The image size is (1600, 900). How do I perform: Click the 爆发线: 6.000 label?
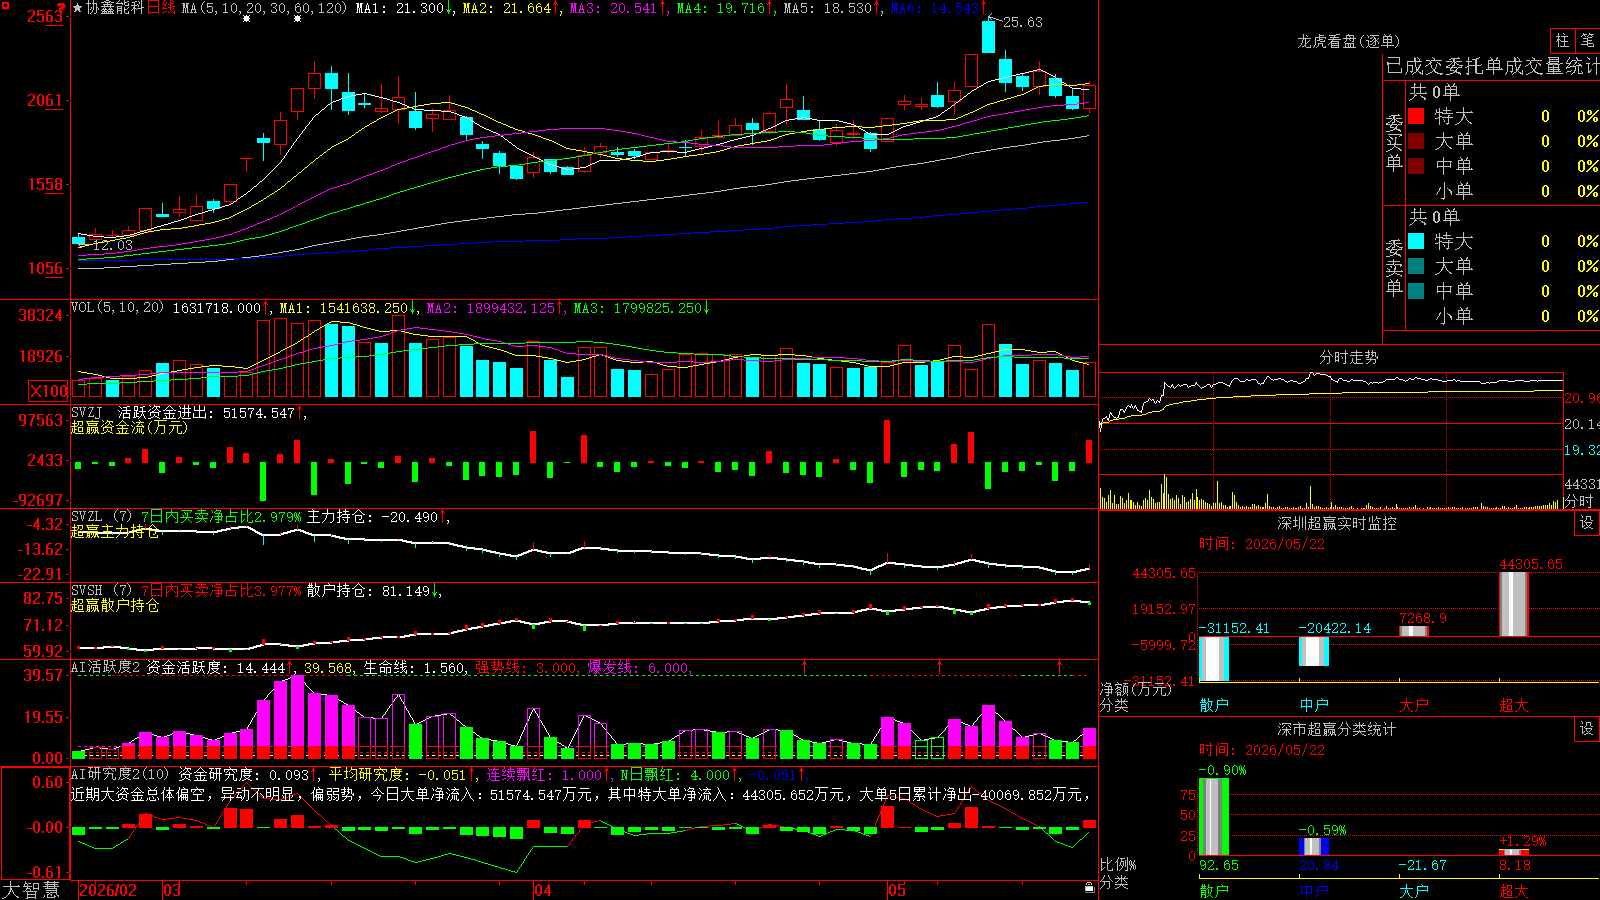638,667
